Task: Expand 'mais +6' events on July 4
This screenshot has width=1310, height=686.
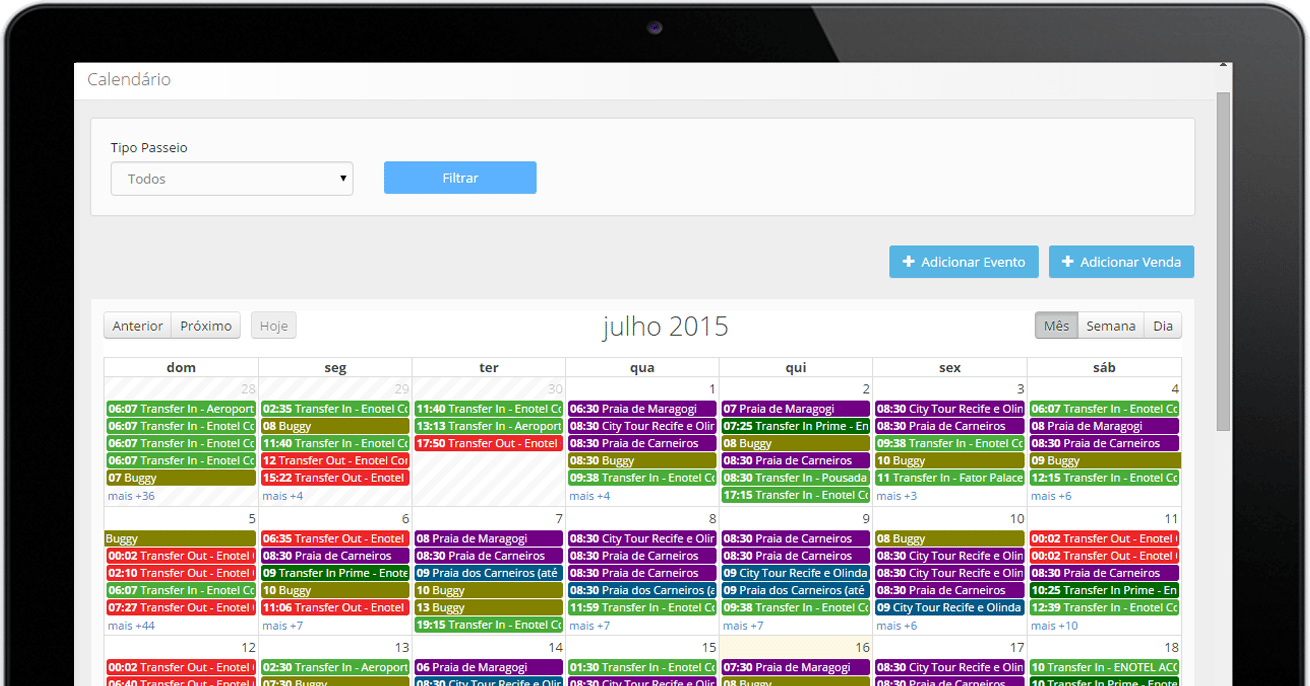Action: tap(1051, 496)
